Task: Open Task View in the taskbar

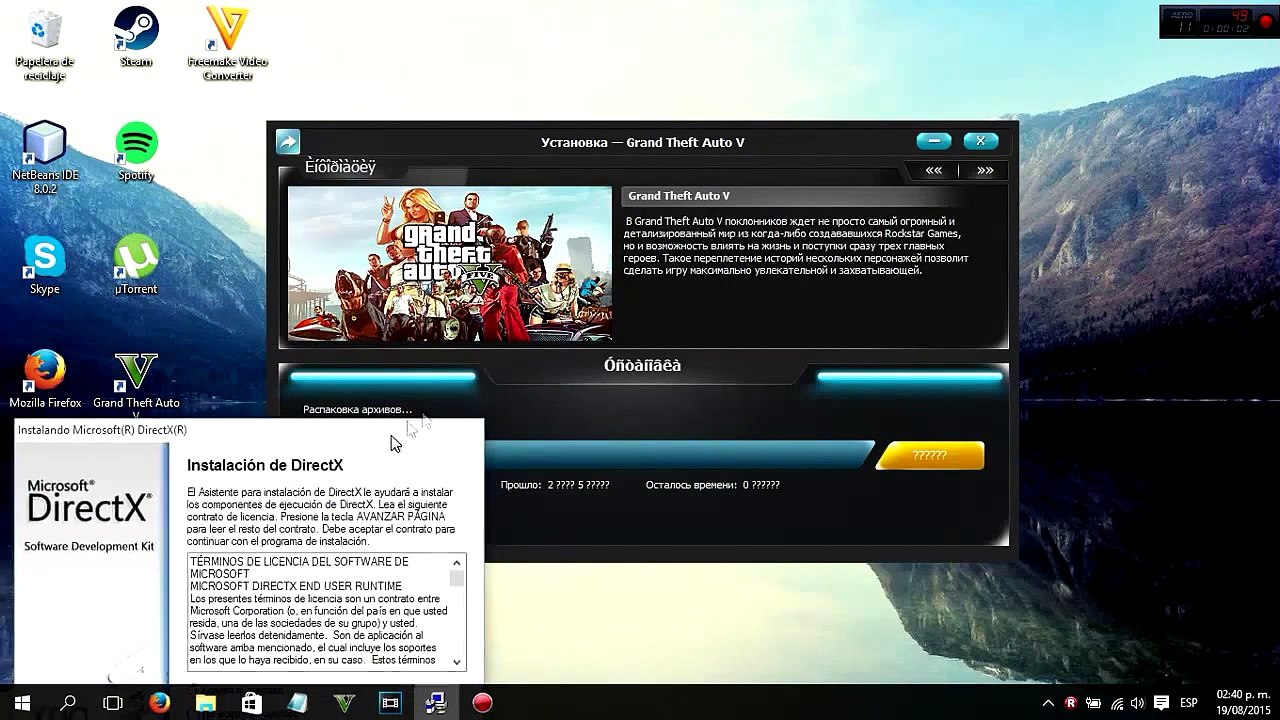Action: coord(113,703)
